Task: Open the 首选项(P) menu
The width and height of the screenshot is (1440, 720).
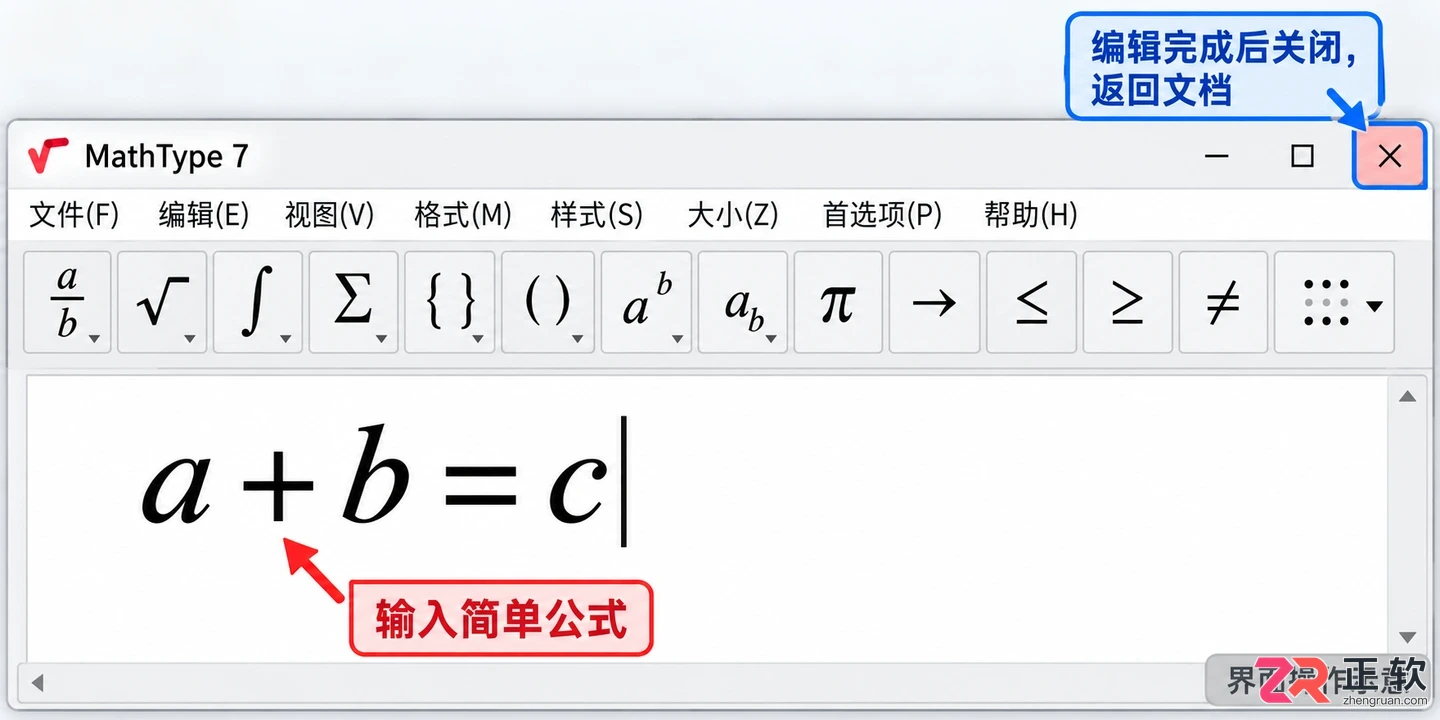Action: pos(882,214)
